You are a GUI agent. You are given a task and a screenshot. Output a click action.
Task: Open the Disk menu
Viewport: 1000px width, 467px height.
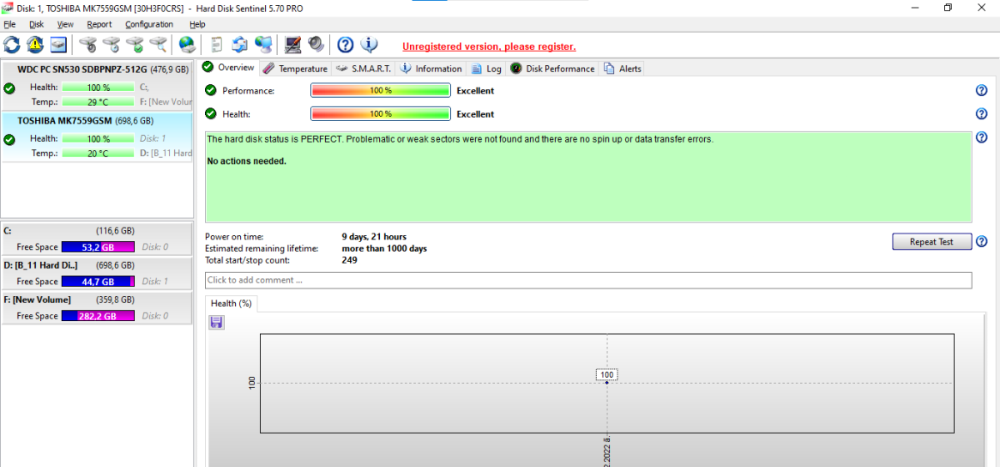pos(36,24)
